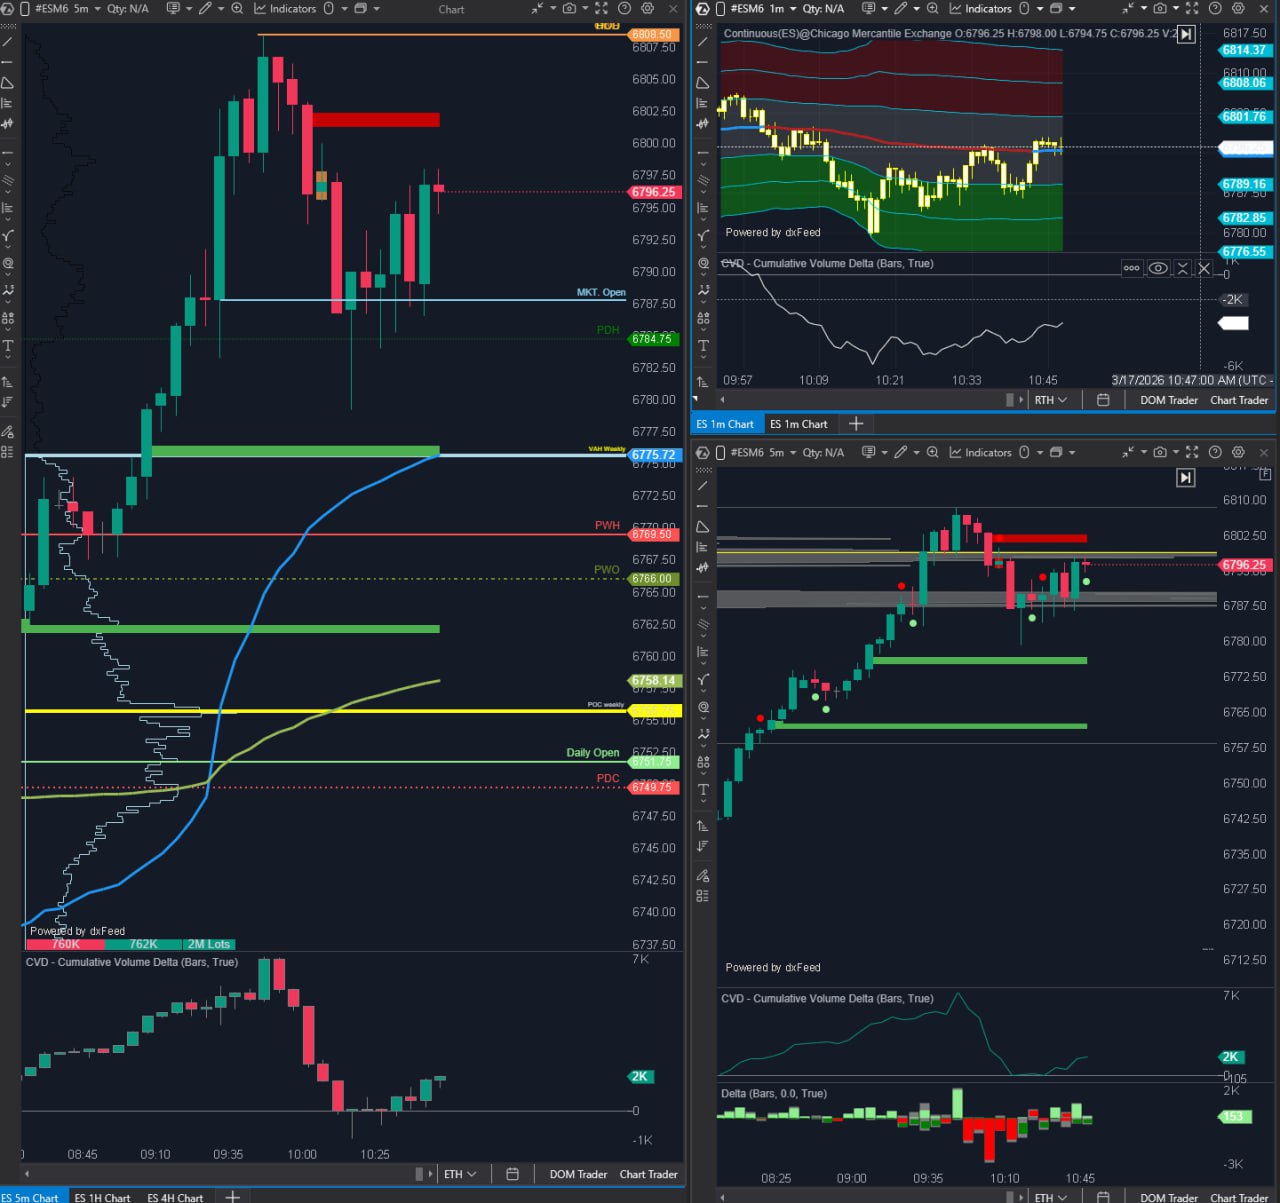Collapse the CVD indicator pane in 1m chart
Screen dimensions: 1280x1203
pyautogui.click(x=1182, y=268)
